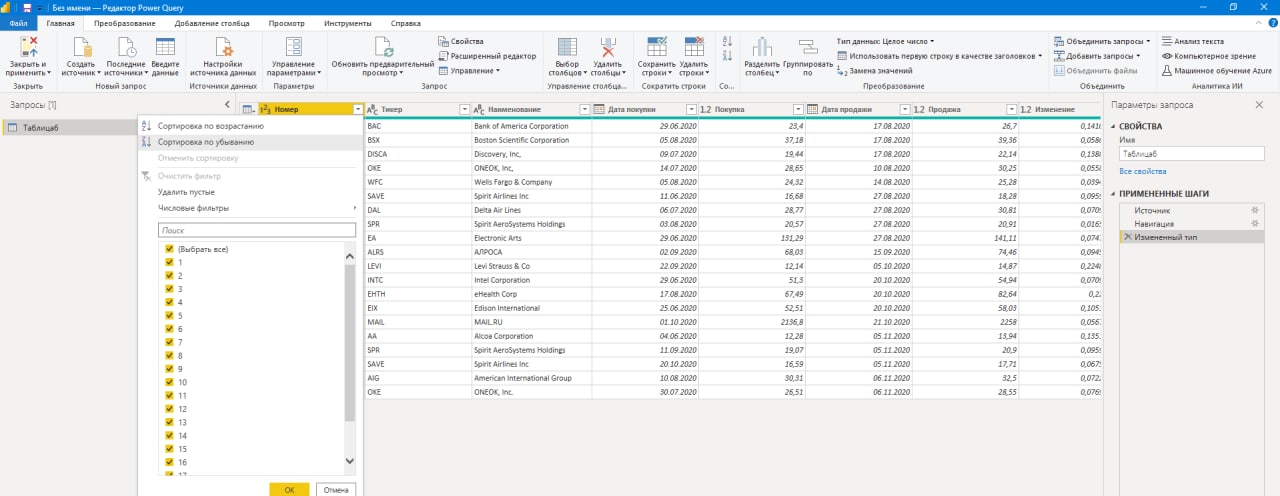
Task: Toggle the (Выбрать все) checkbox
Action: pos(169,248)
